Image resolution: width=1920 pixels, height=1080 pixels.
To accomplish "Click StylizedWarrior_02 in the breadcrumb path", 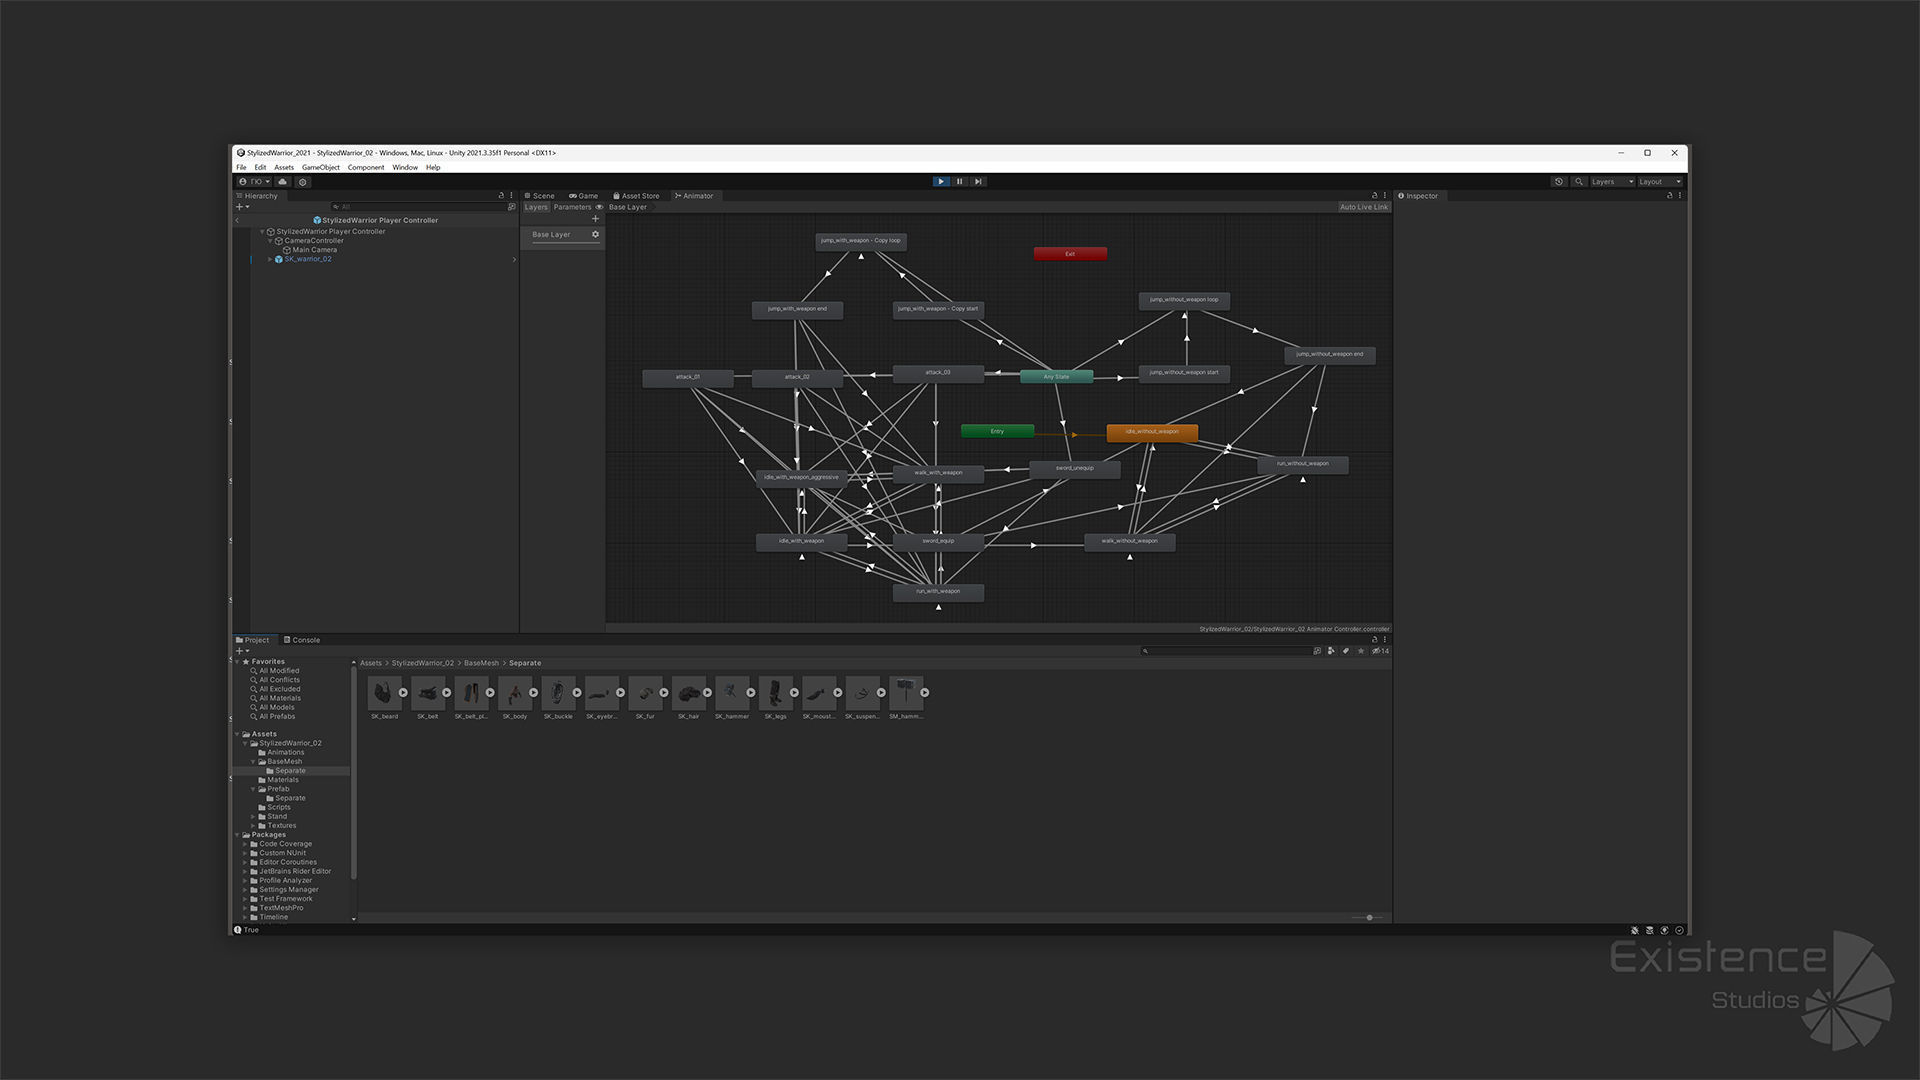I will pyautogui.click(x=422, y=663).
